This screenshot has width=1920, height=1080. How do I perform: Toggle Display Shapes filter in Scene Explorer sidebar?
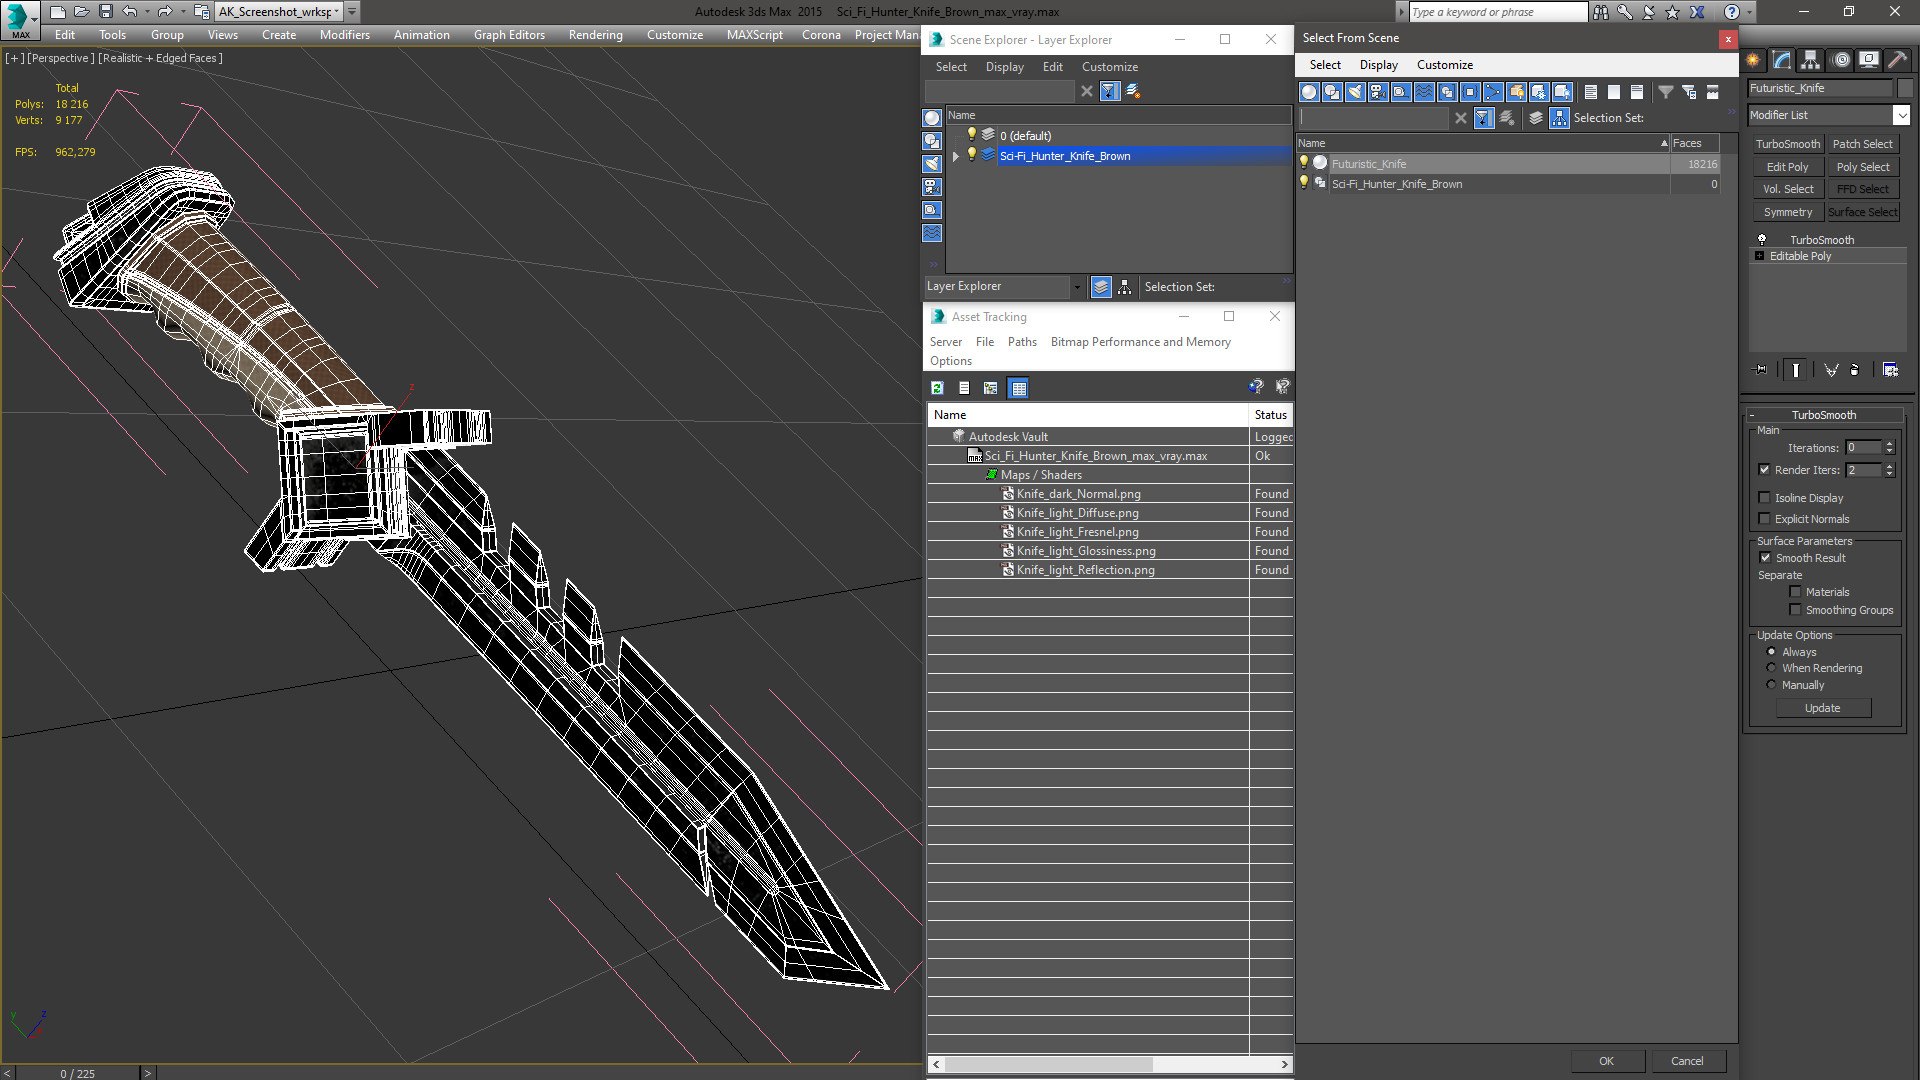[932, 141]
